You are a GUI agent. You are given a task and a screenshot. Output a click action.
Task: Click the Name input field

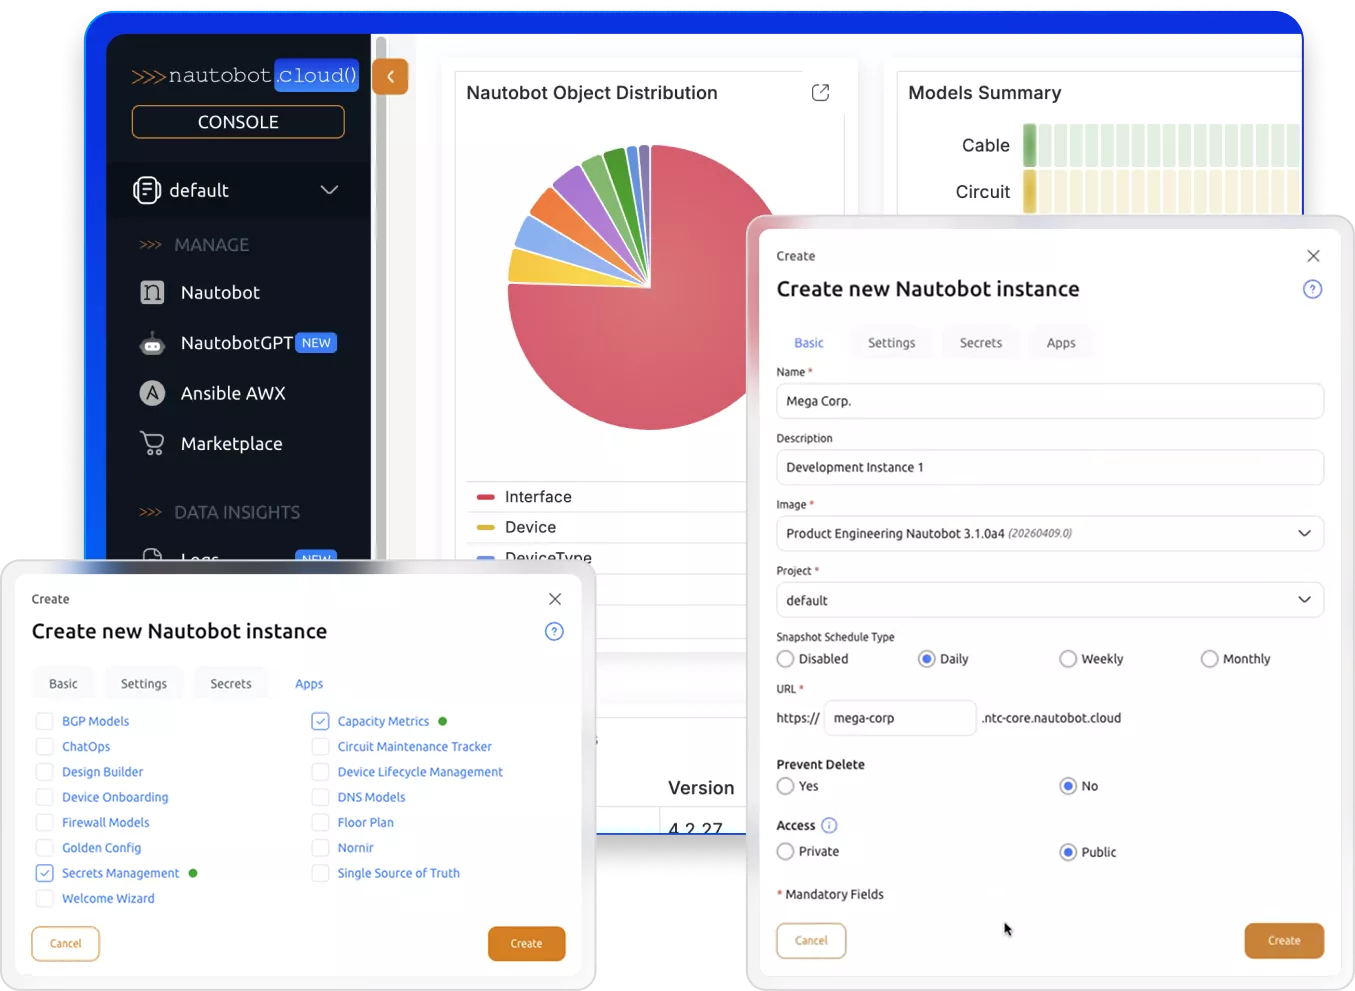(x=1049, y=401)
